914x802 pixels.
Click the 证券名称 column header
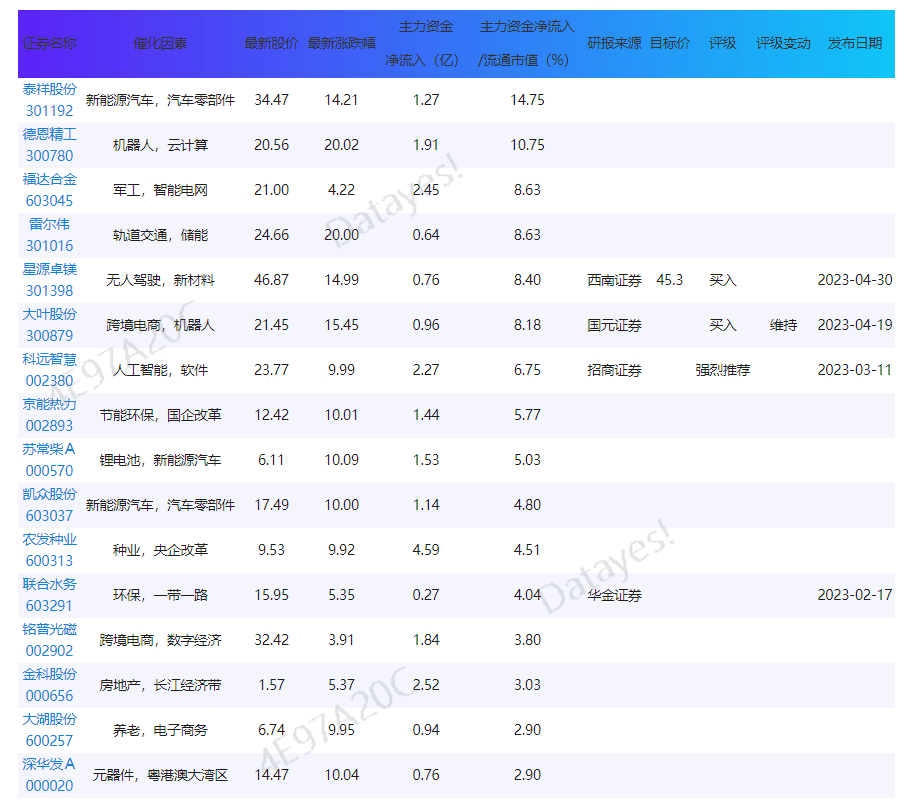click(x=50, y=43)
